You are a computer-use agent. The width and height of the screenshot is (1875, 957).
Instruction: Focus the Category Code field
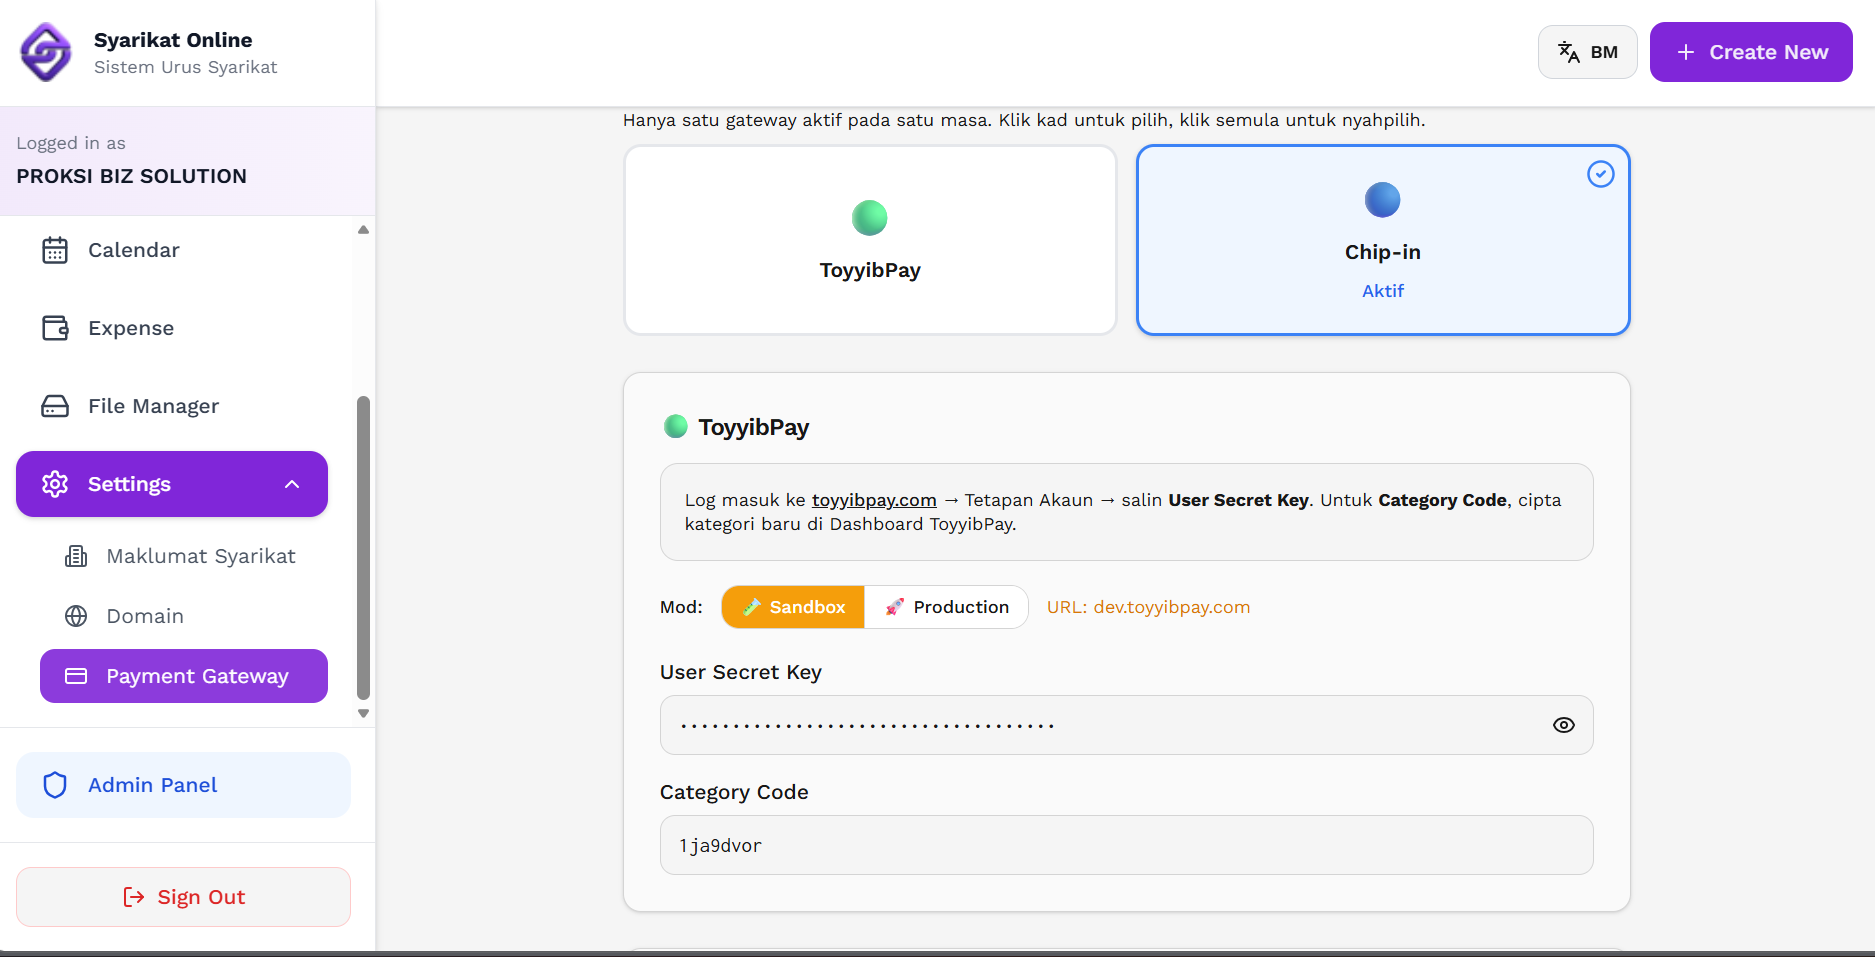1127,845
